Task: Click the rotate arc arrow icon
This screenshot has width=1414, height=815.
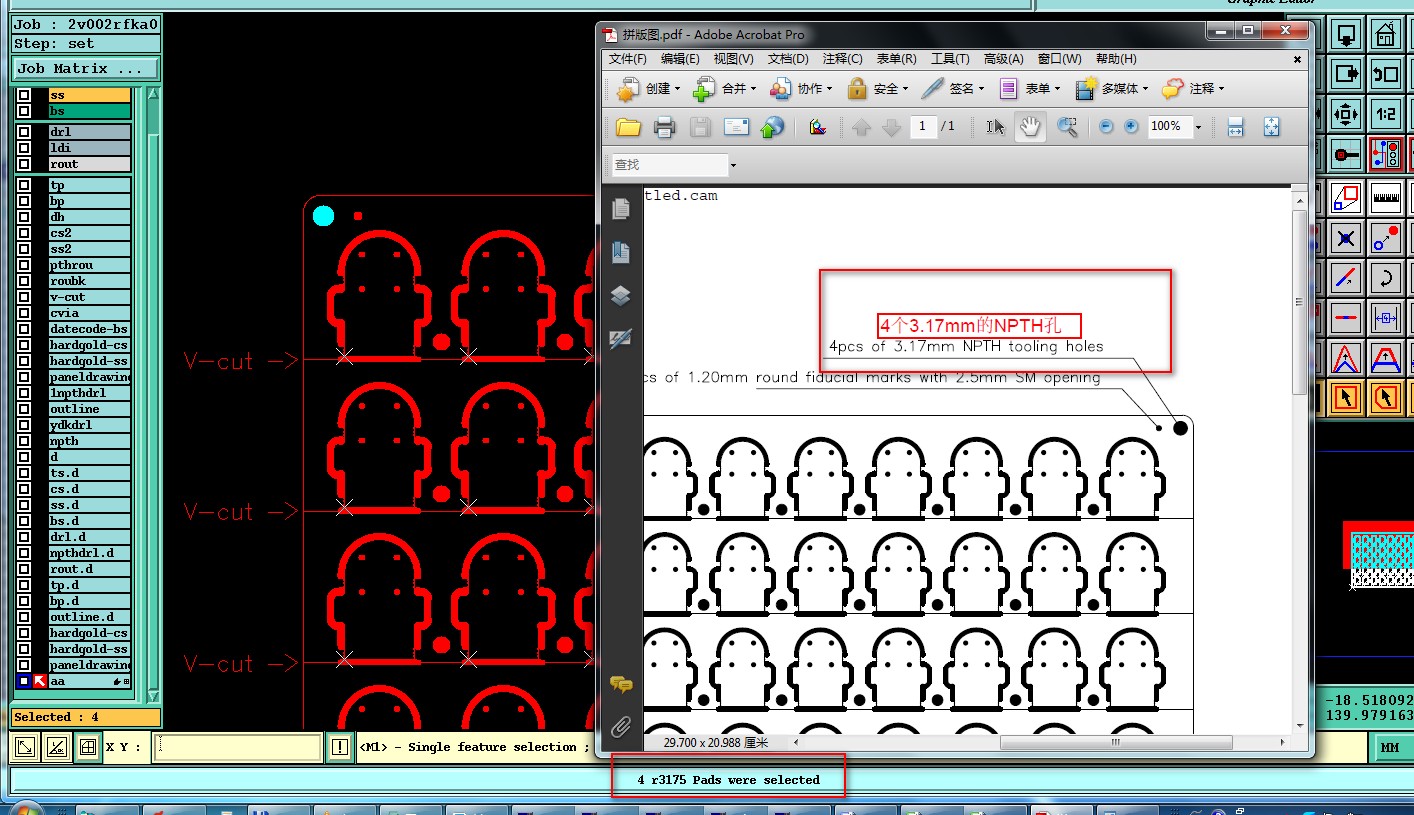Action: point(1385,278)
